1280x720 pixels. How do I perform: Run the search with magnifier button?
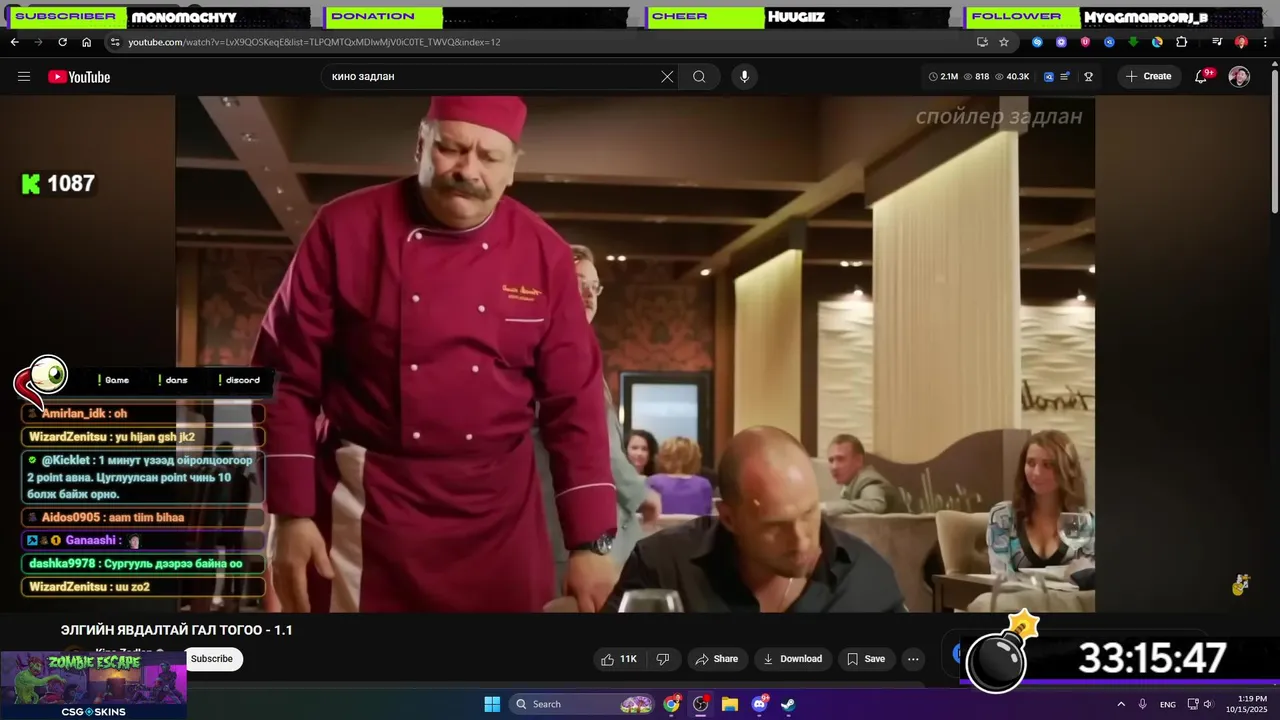point(699,77)
